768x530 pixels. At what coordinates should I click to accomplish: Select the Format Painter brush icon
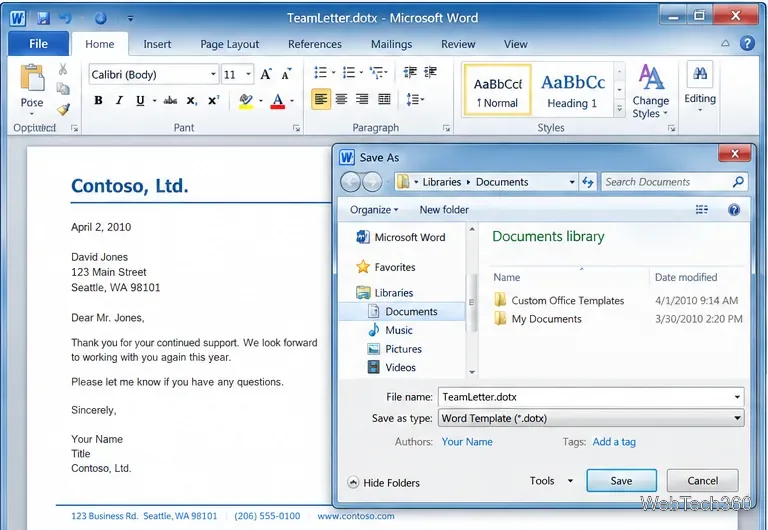pyautogui.click(x=63, y=109)
